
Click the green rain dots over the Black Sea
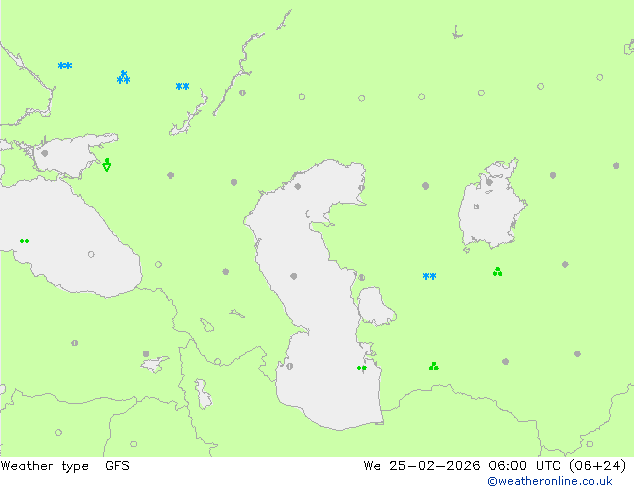24,241
